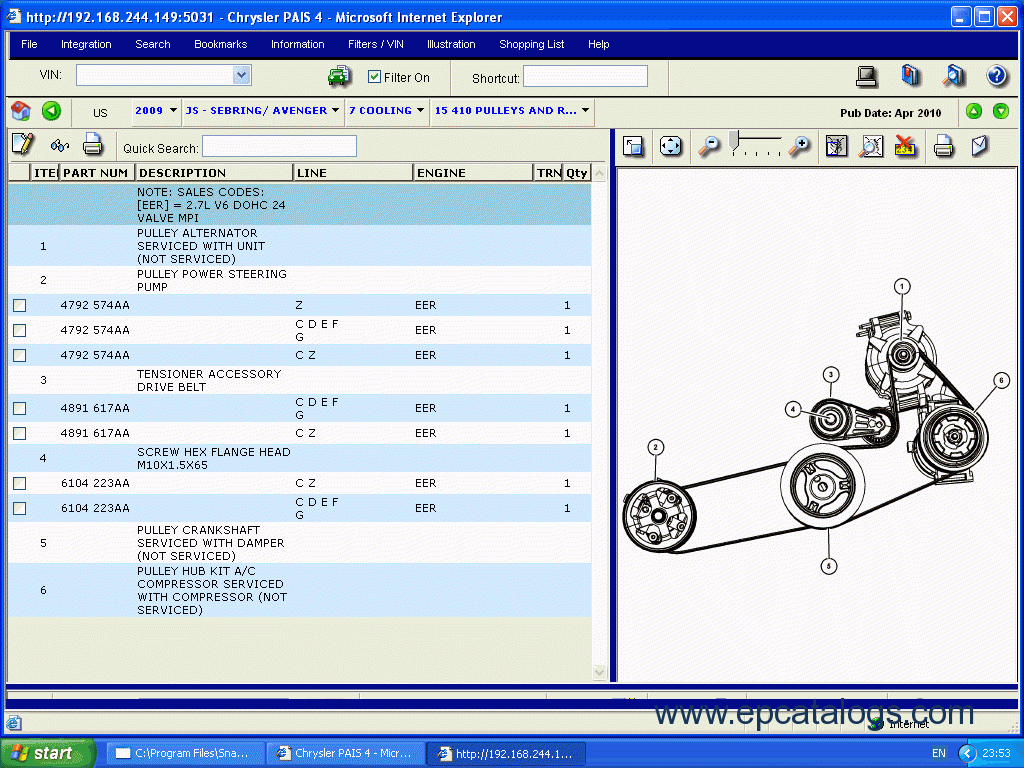Print the illustration
The image size is (1024, 768).
pyautogui.click(x=943, y=146)
